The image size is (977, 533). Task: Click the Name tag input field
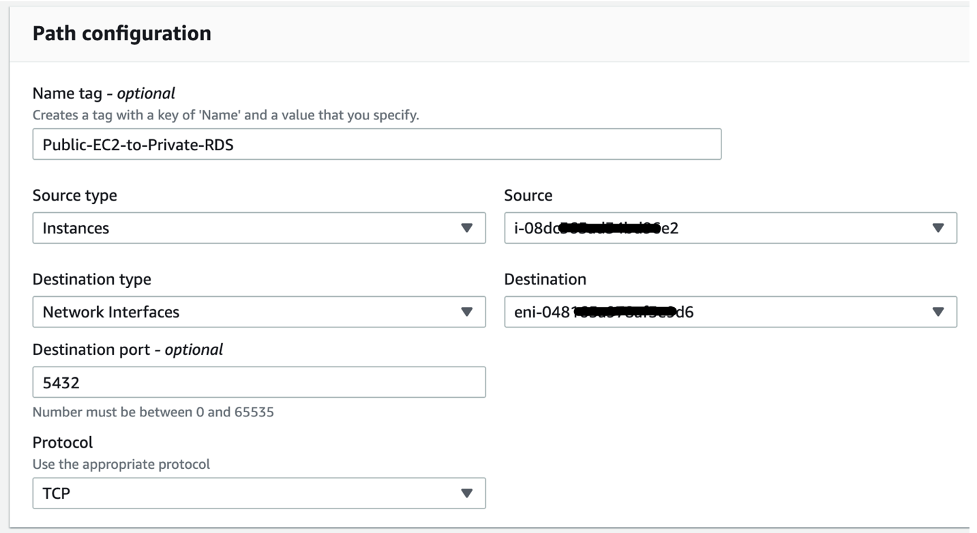click(376, 144)
